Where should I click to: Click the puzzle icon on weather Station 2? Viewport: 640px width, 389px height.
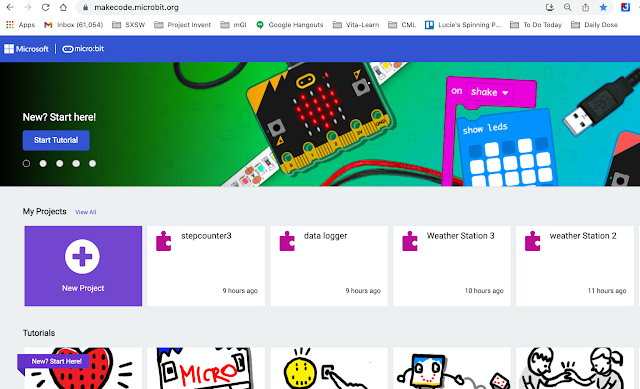(533, 241)
